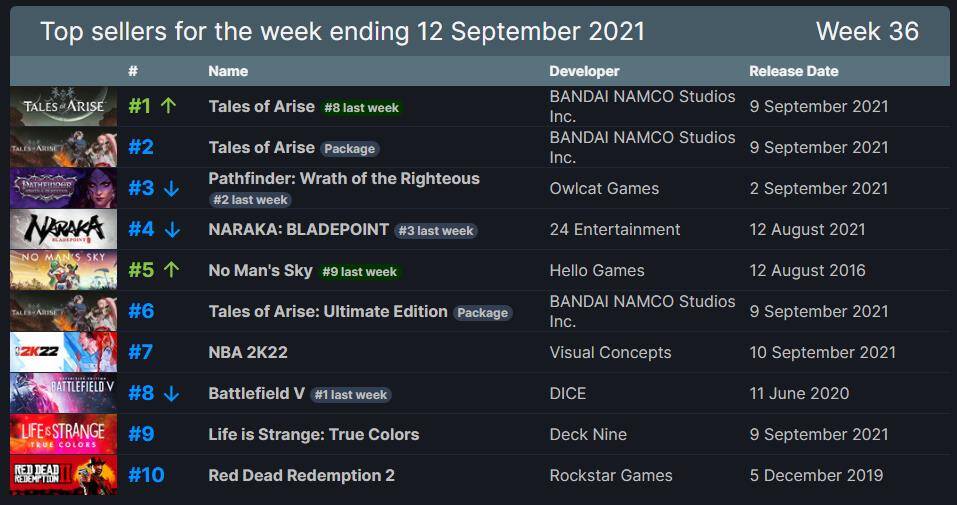Open the Pathfinder: Wrath of the Righteous link
Screen dimensions: 957x505
[344, 178]
